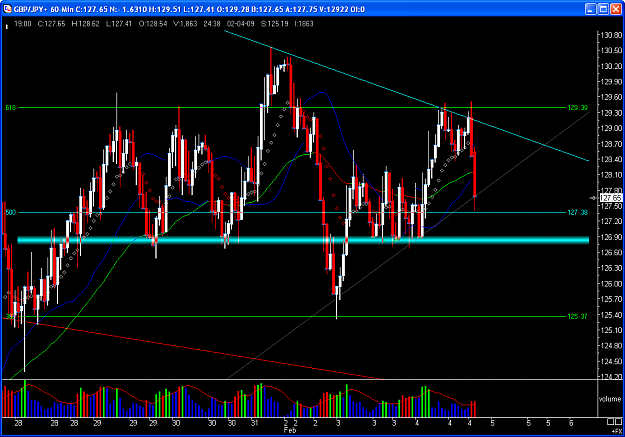Click 124.20 on the price scale
Viewport: 625px width, 437px height.
611,377
